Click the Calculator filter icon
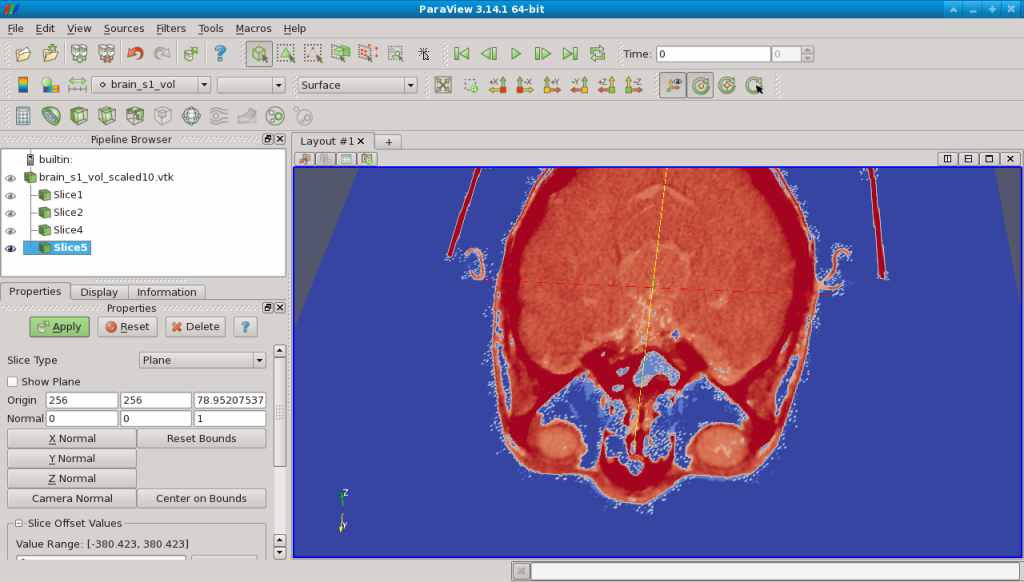Image resolution: width=1024 pixels, height=582 pixels. (x=23, y=116)
